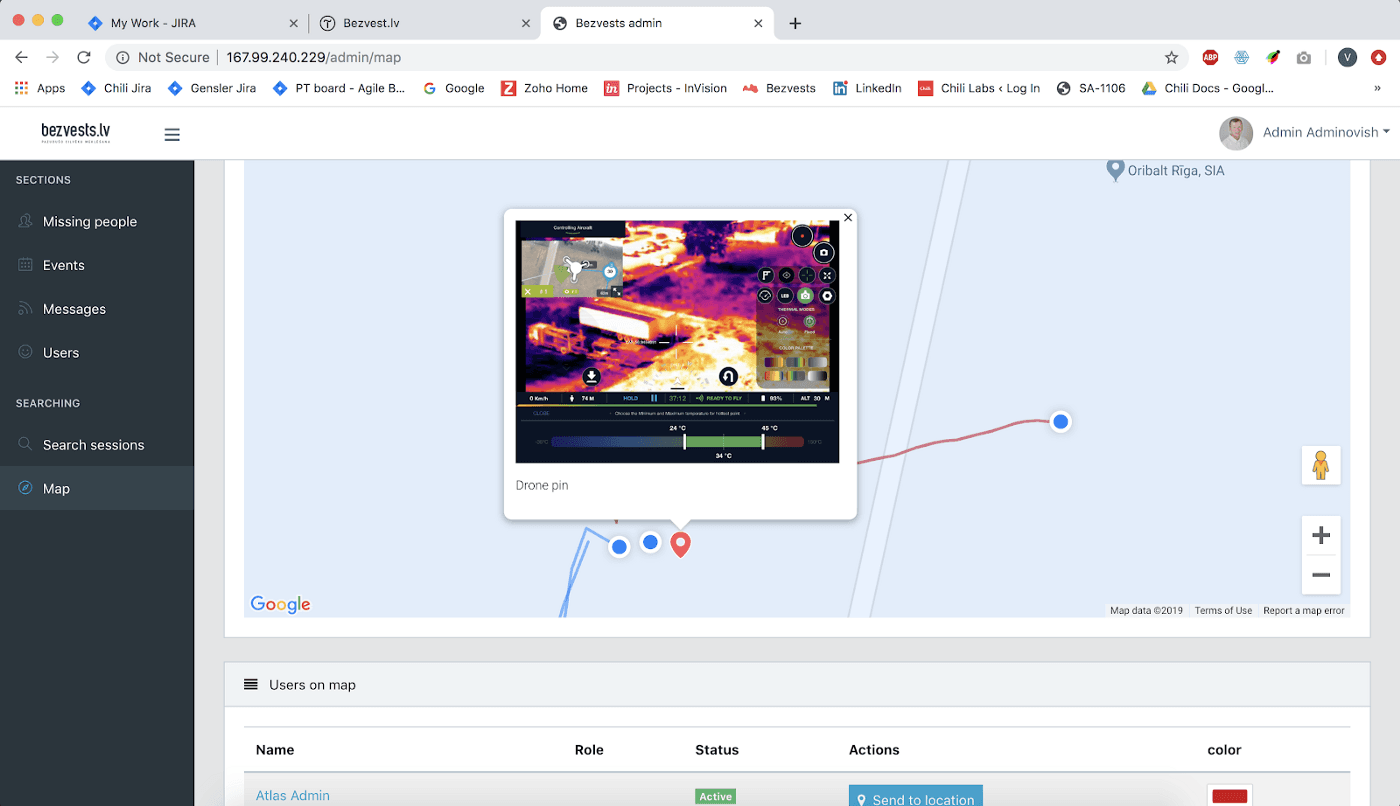Open map Terms of Use link
The width and height of the screenshot is (1400, 806).
pos(1223,610)
